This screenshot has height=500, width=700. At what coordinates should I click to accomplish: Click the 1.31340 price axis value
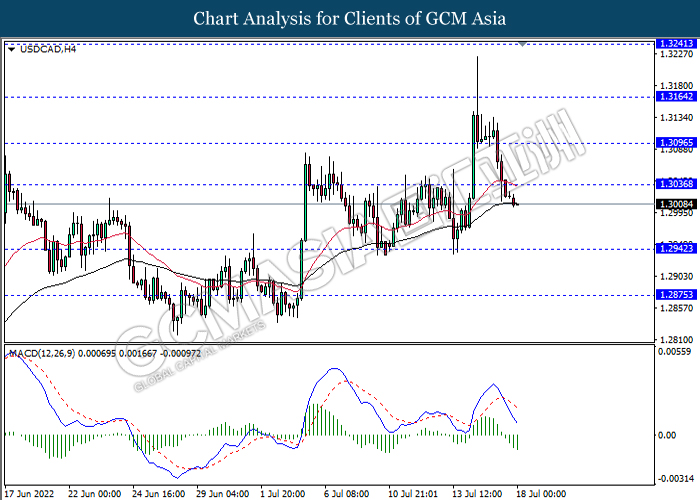(676, 117)
